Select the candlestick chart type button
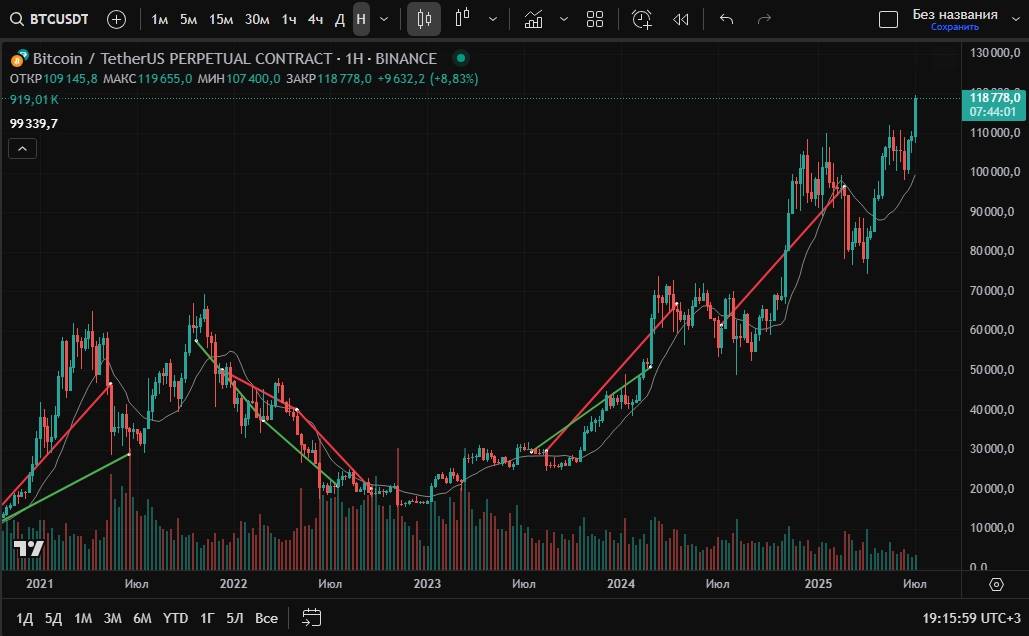1029x636 pixels. point(424,19)
